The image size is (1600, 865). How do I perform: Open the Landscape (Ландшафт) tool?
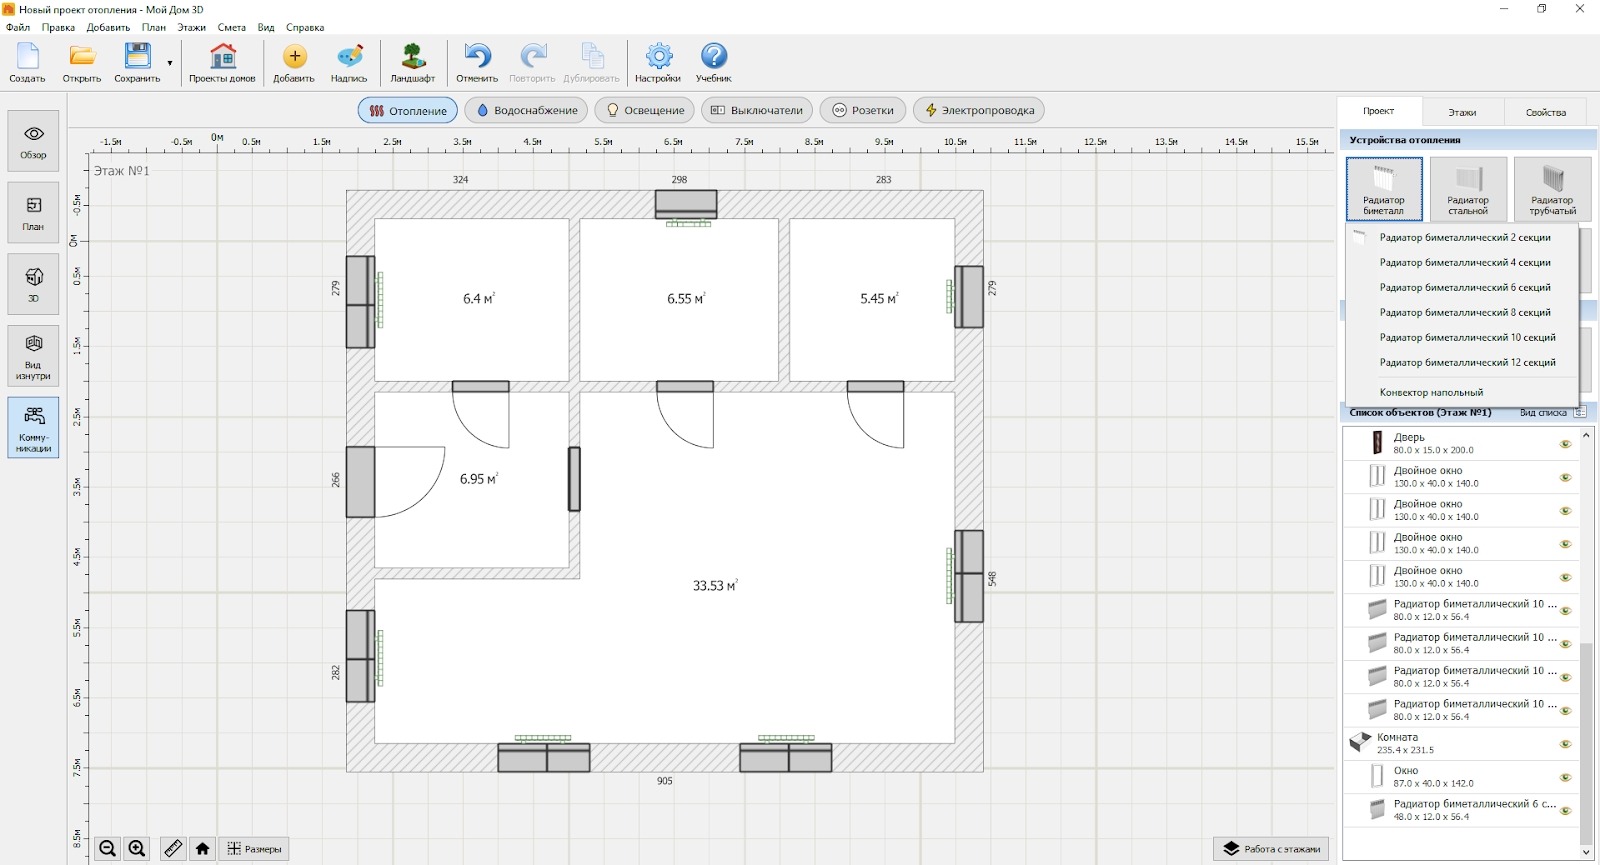(412, 62)
